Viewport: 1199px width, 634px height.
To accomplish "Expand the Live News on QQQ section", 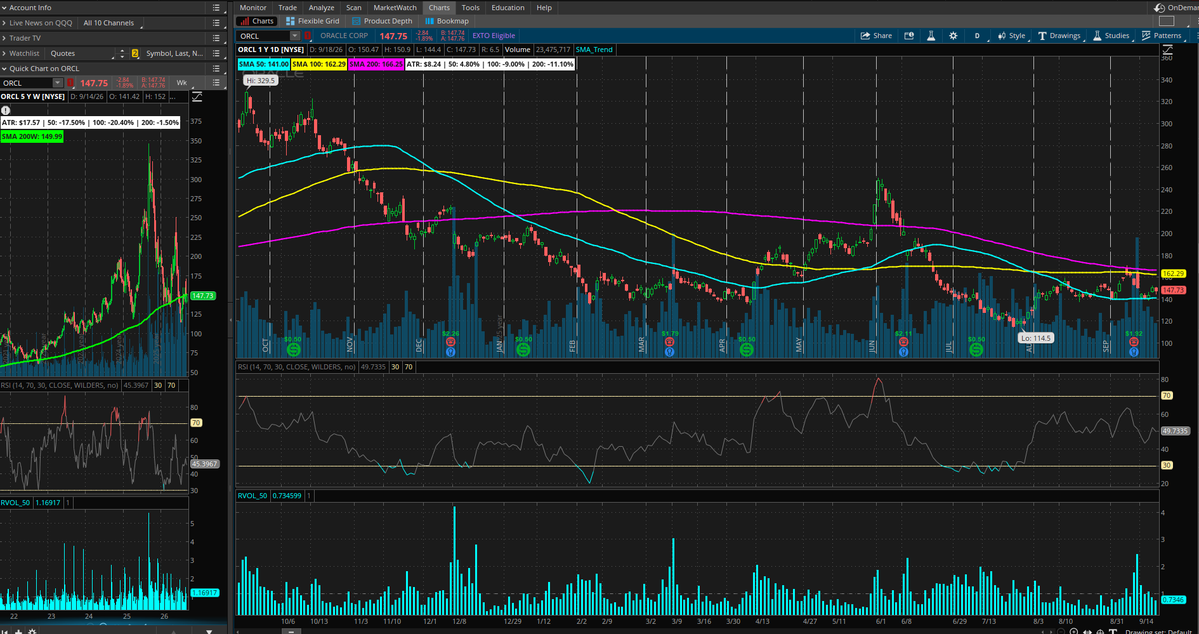I will (x=5, y=23).
